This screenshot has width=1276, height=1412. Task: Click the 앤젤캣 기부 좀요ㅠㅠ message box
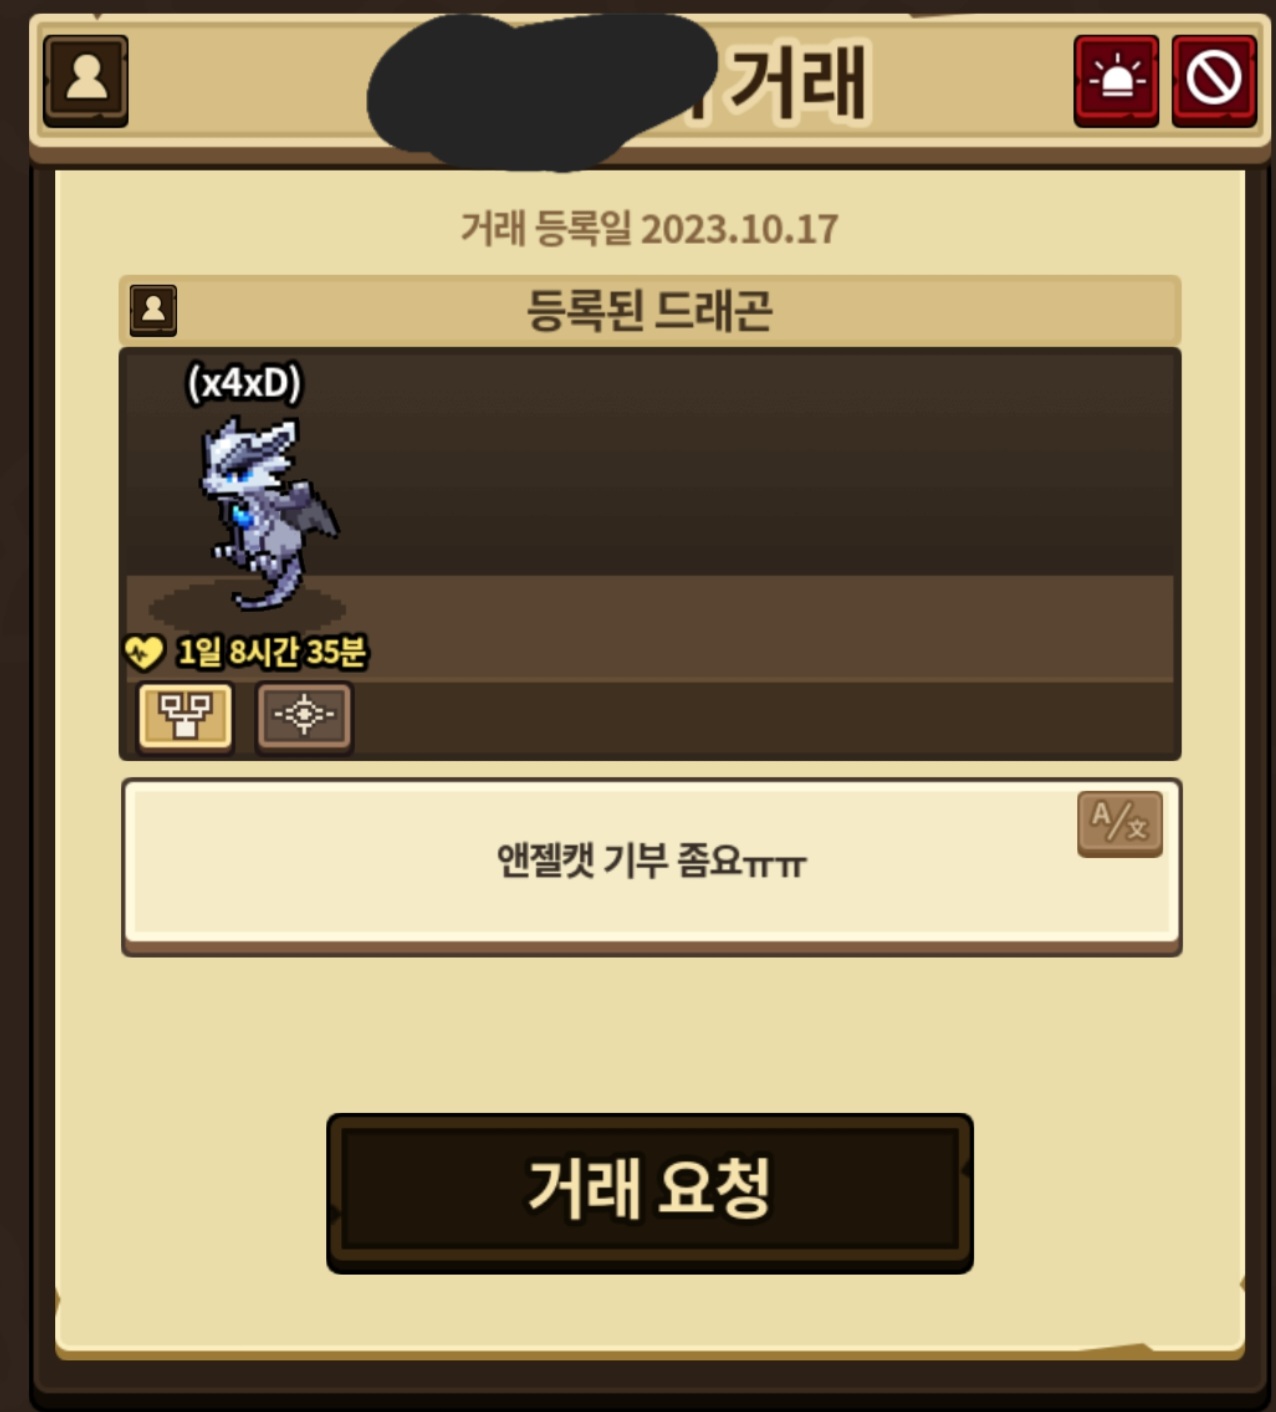(651, 867)
